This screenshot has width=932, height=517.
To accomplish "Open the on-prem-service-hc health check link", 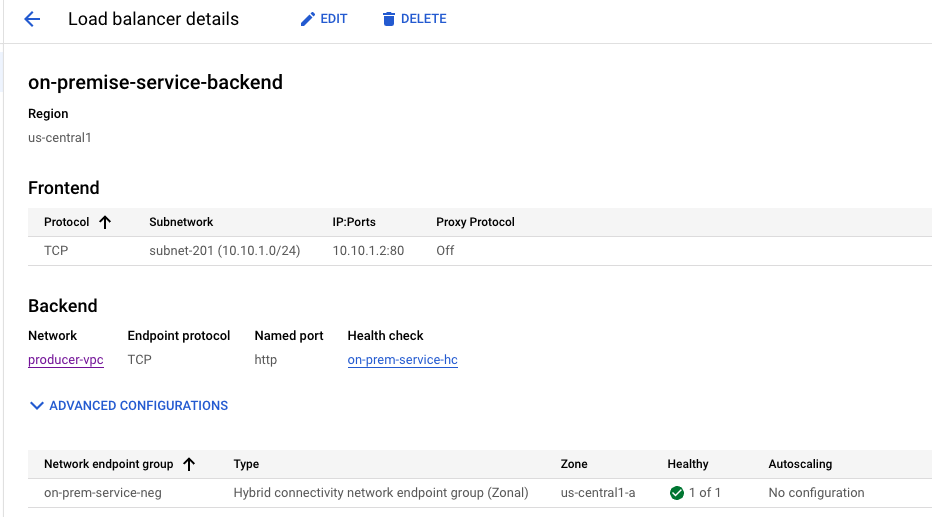I will click(x=403, y=360).
